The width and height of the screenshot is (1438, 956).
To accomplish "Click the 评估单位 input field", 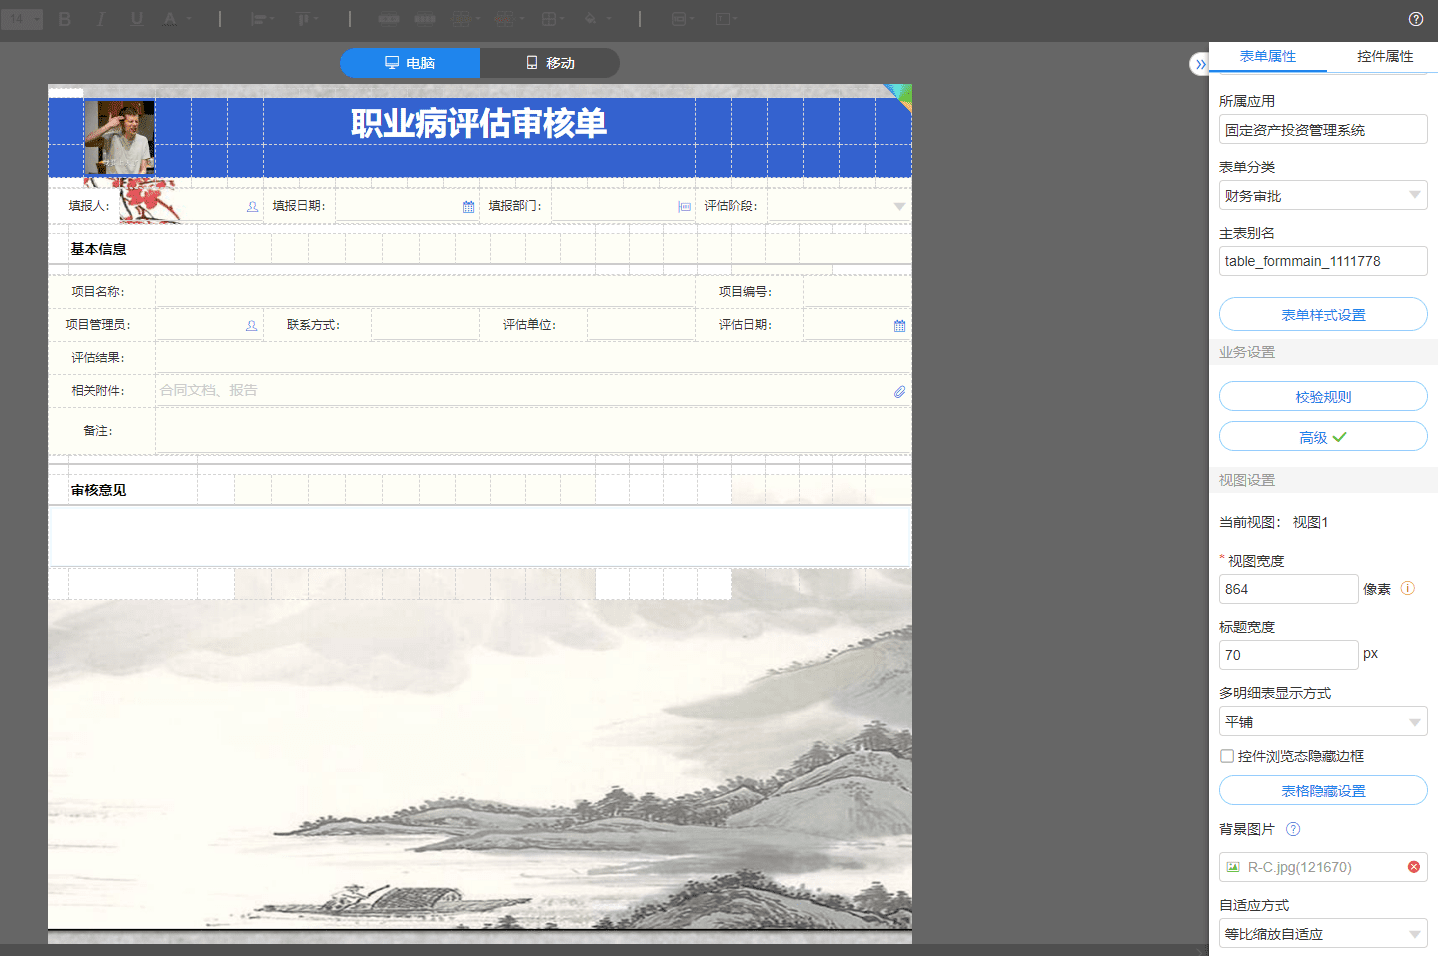I will (641, 325).
